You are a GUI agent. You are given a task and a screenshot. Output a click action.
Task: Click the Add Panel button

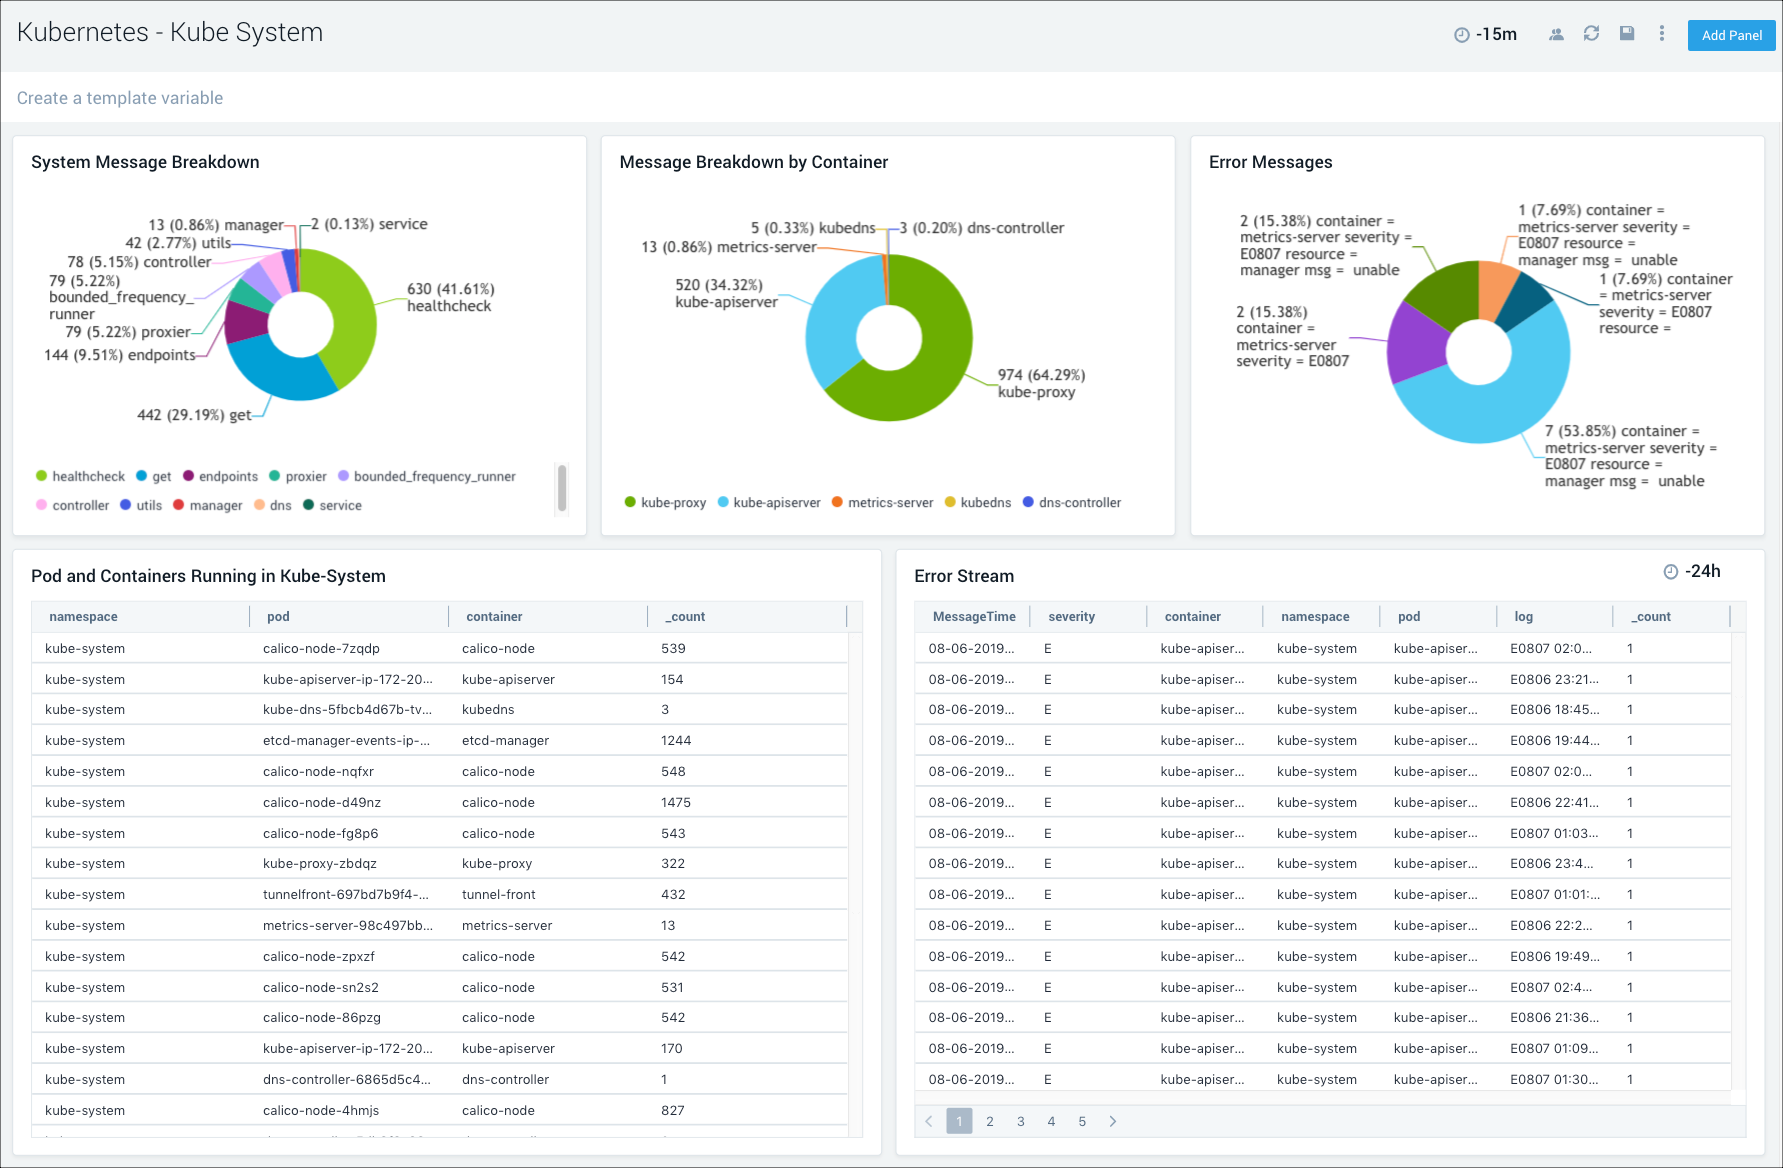tap(1730, 35)
